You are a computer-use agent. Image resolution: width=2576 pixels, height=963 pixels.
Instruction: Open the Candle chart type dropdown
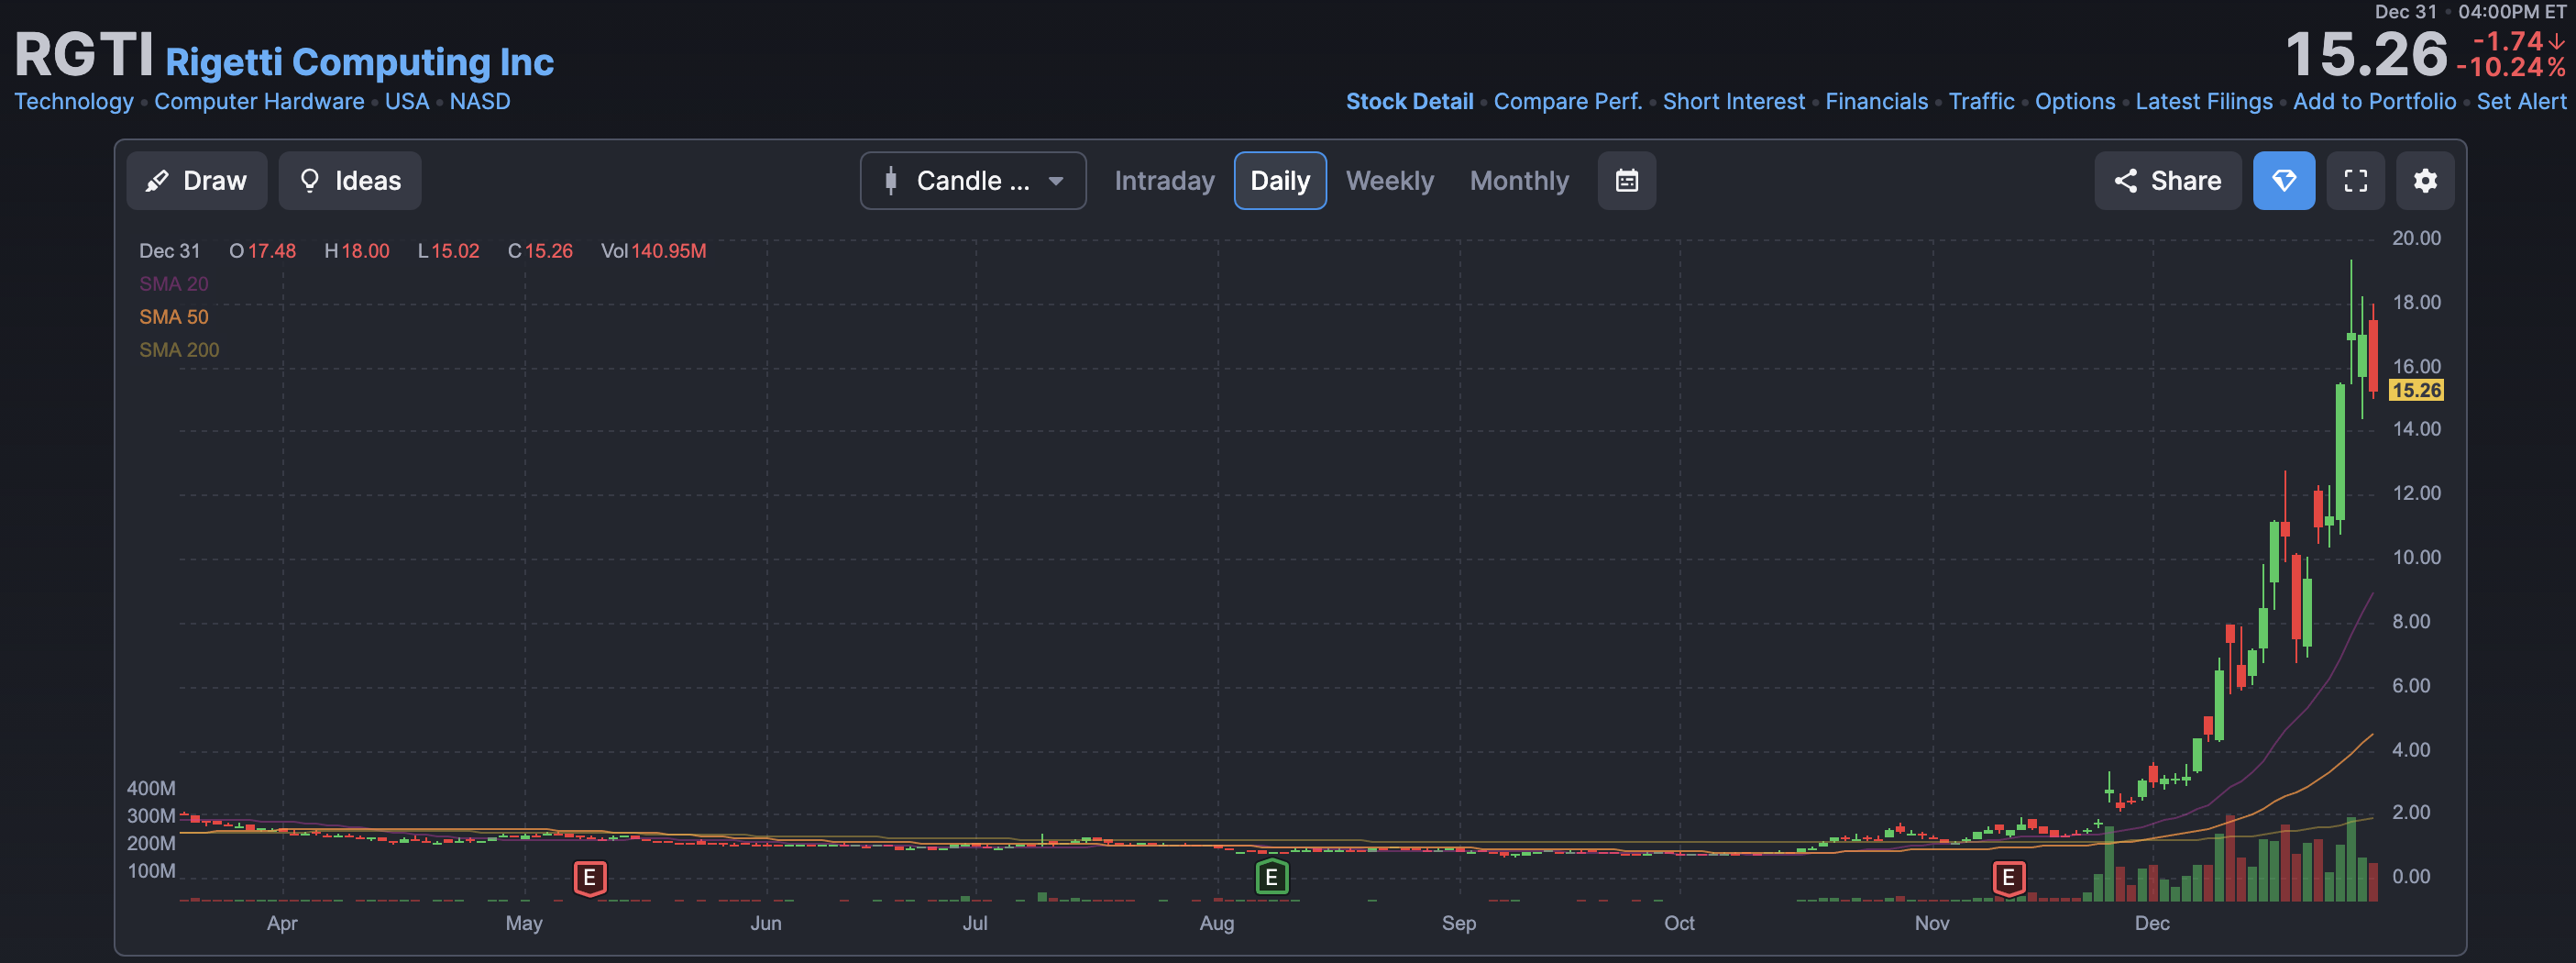pos(973,181)
